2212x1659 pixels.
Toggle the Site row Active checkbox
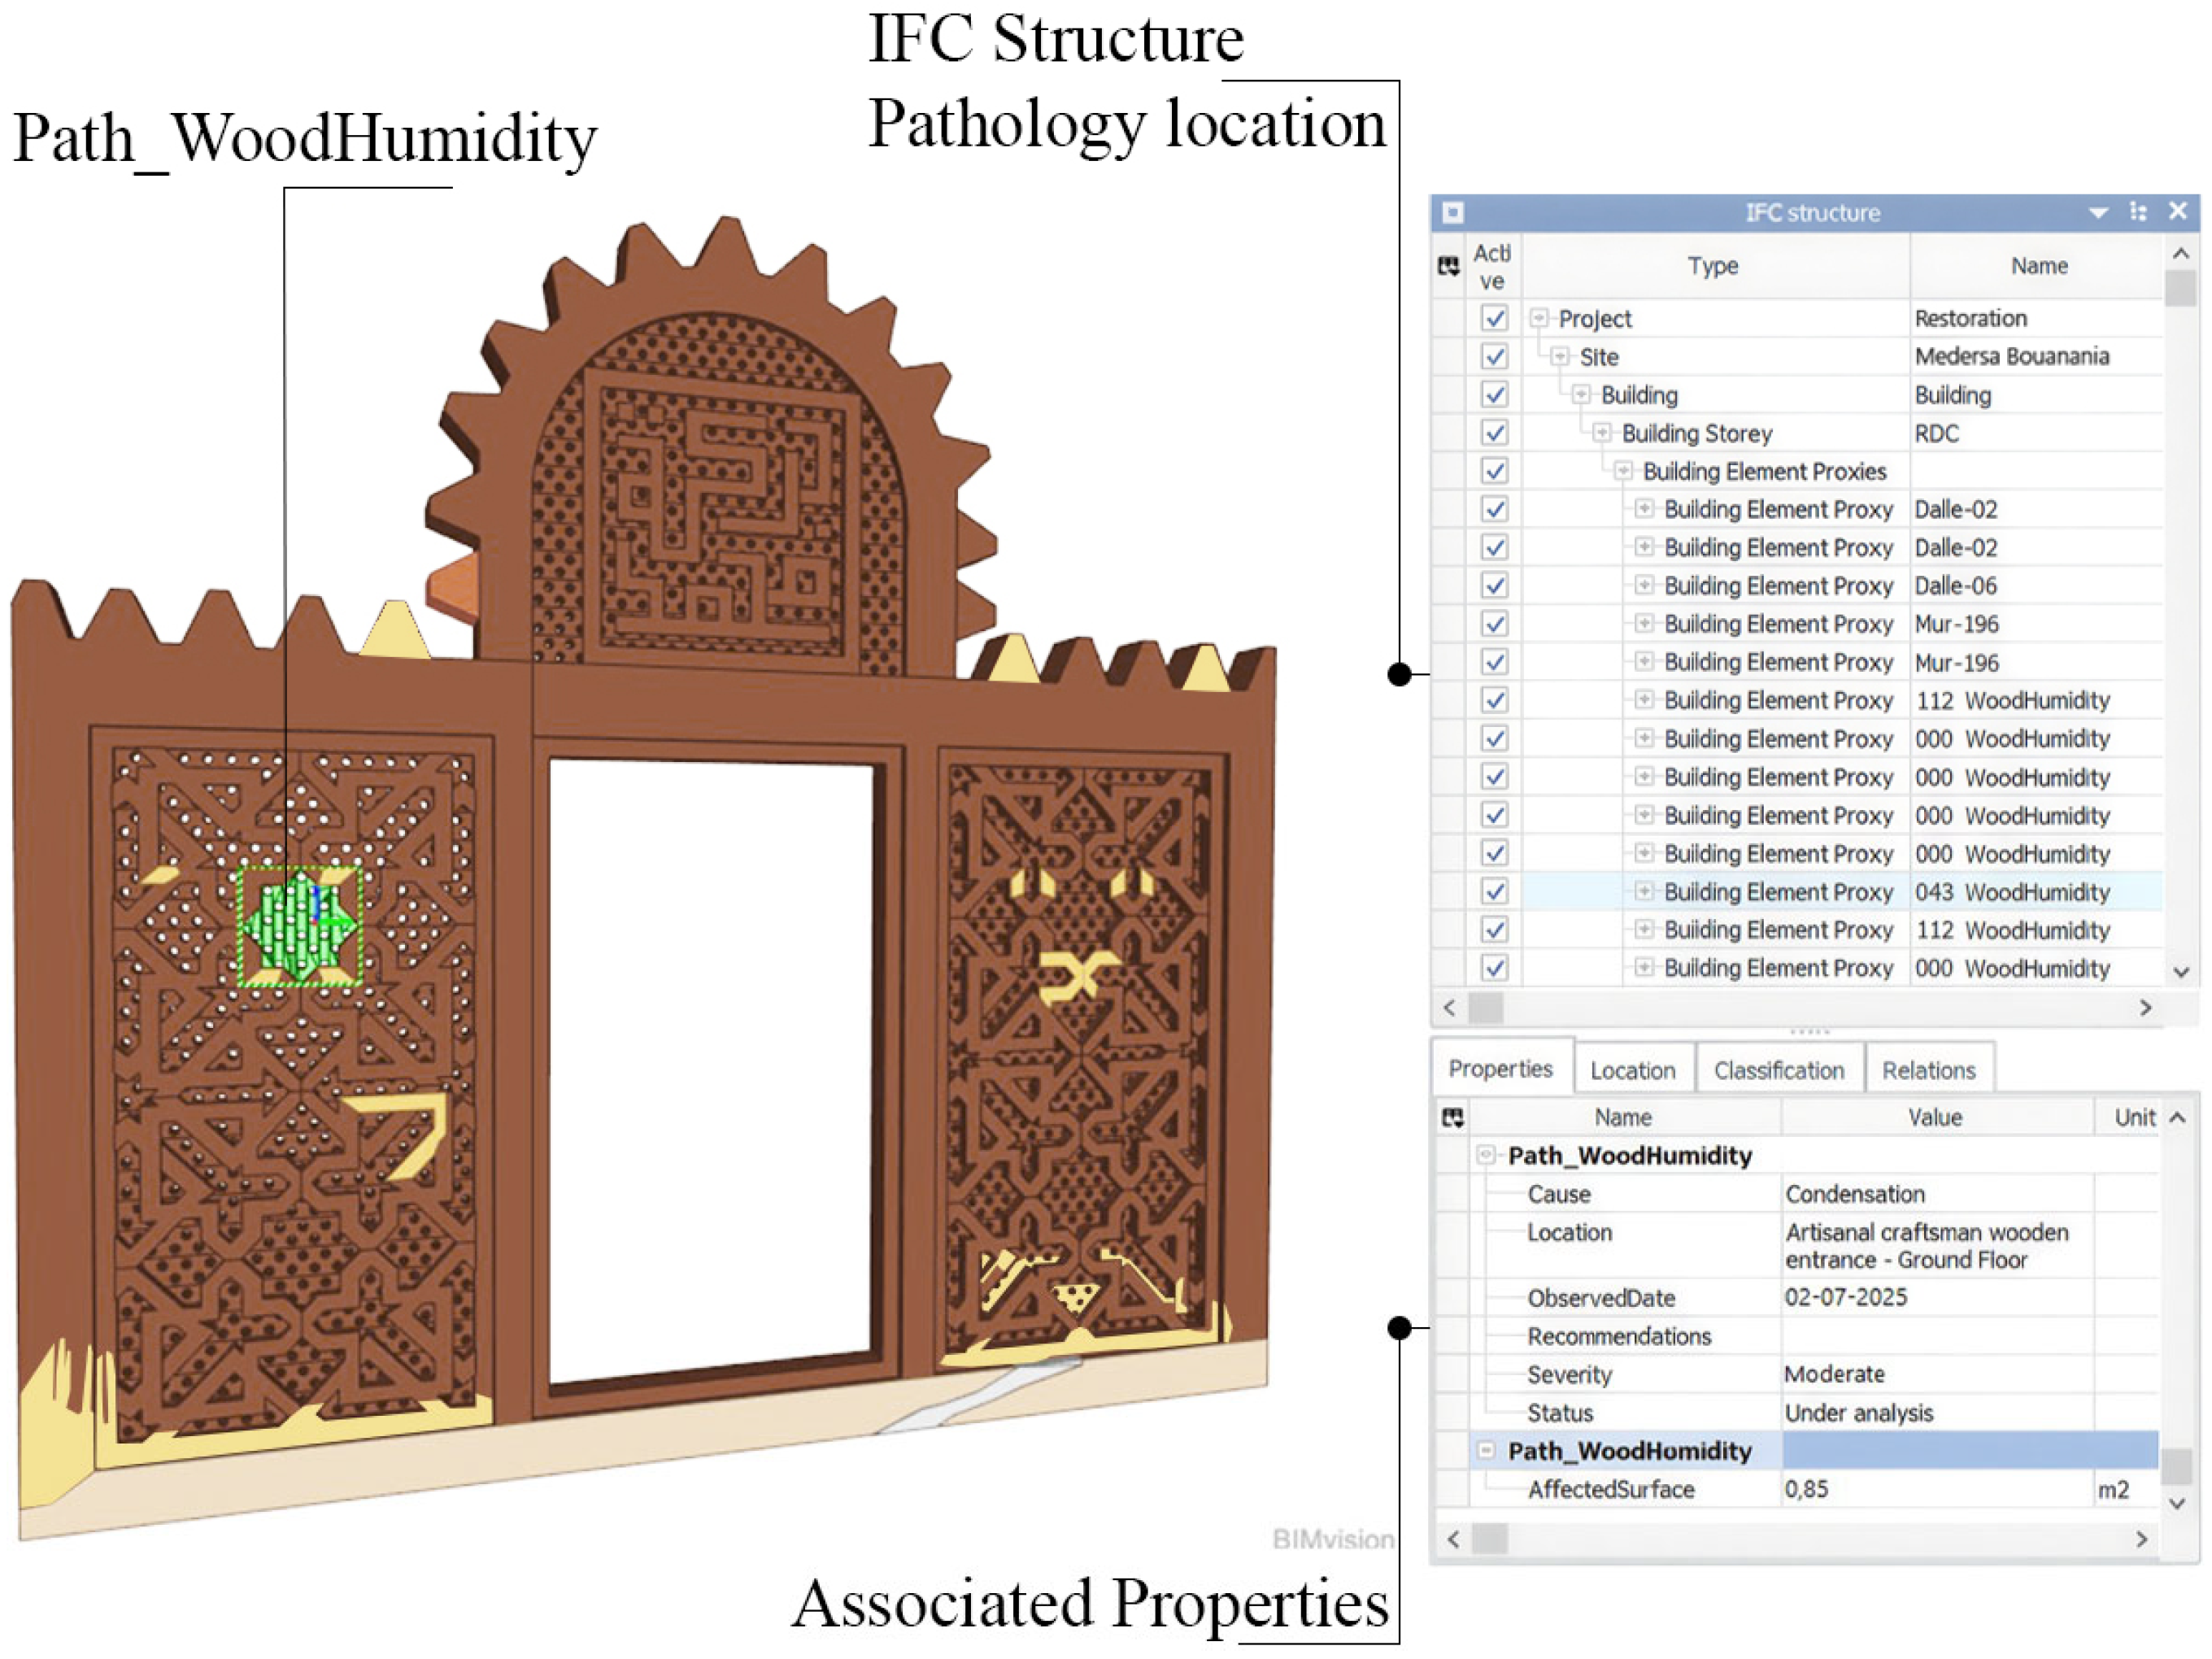(x=1494, y=356)
